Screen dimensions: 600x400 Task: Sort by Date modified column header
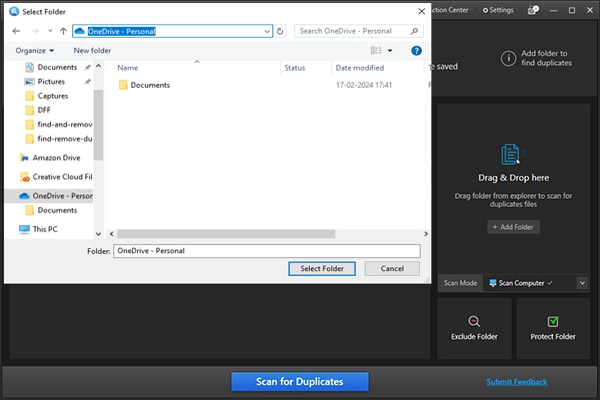tap(360, 68)
